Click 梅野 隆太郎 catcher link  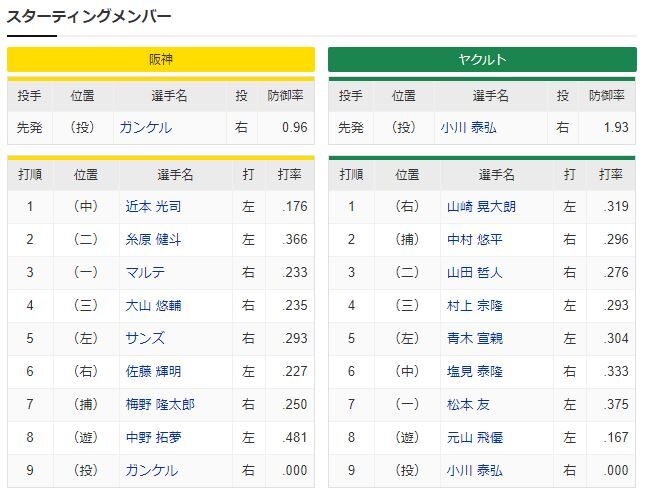160,404
